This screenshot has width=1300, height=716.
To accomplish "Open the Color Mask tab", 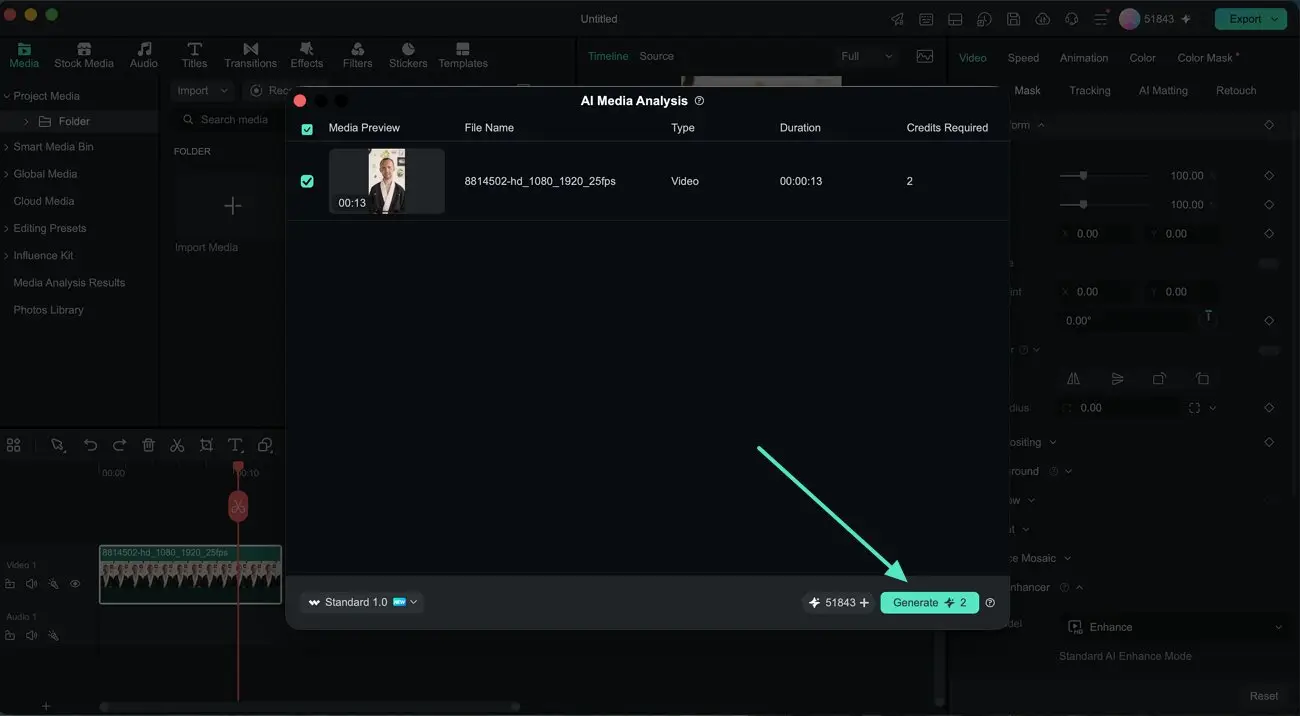I will (1207, 58).
